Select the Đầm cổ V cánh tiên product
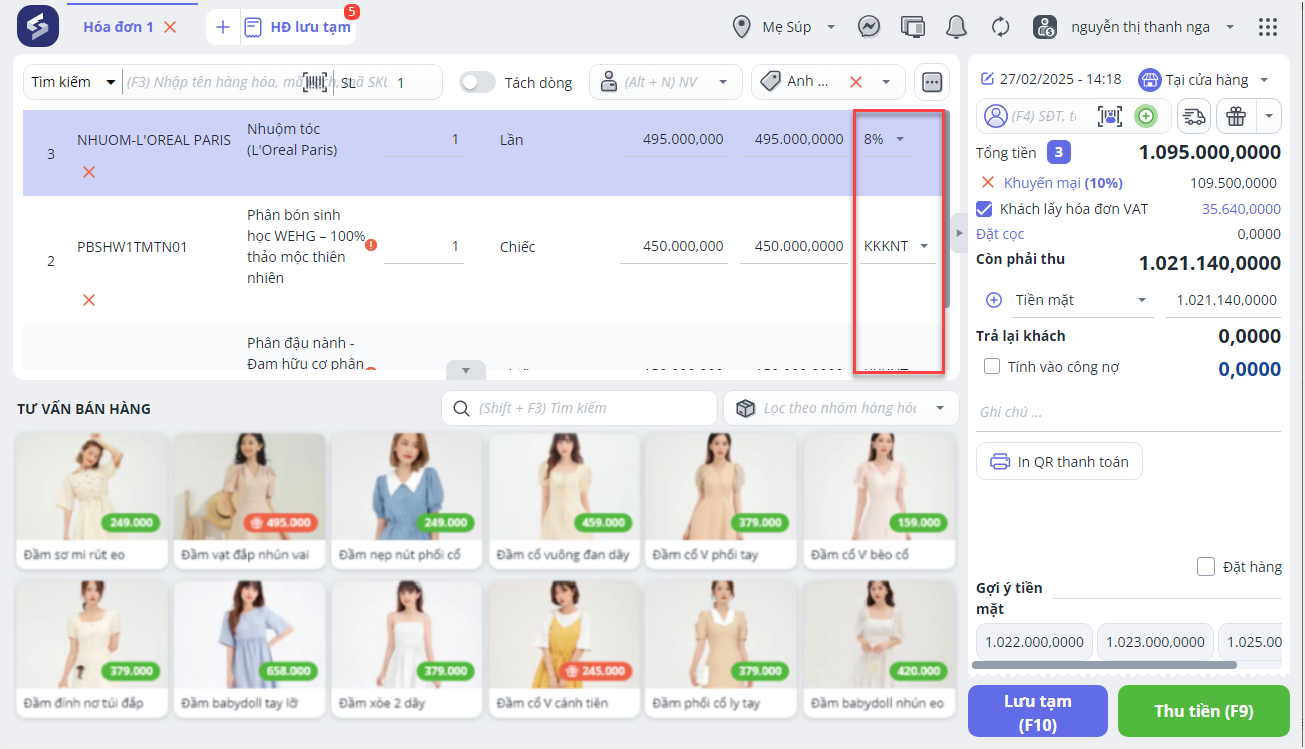The height and width of the screenshot is (749, 1305). (565, 649)
